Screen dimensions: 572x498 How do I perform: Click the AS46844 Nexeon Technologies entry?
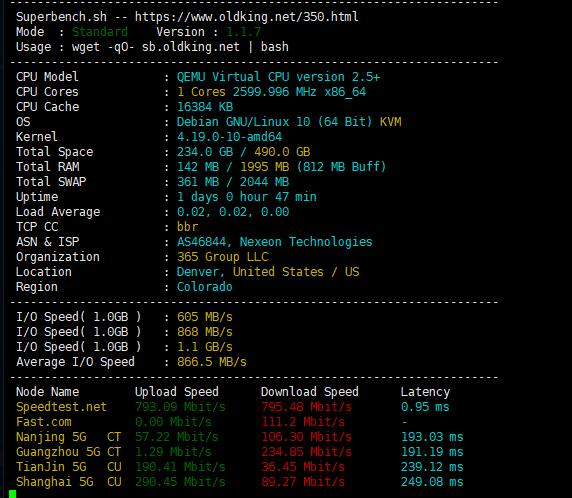pos(275,242)
